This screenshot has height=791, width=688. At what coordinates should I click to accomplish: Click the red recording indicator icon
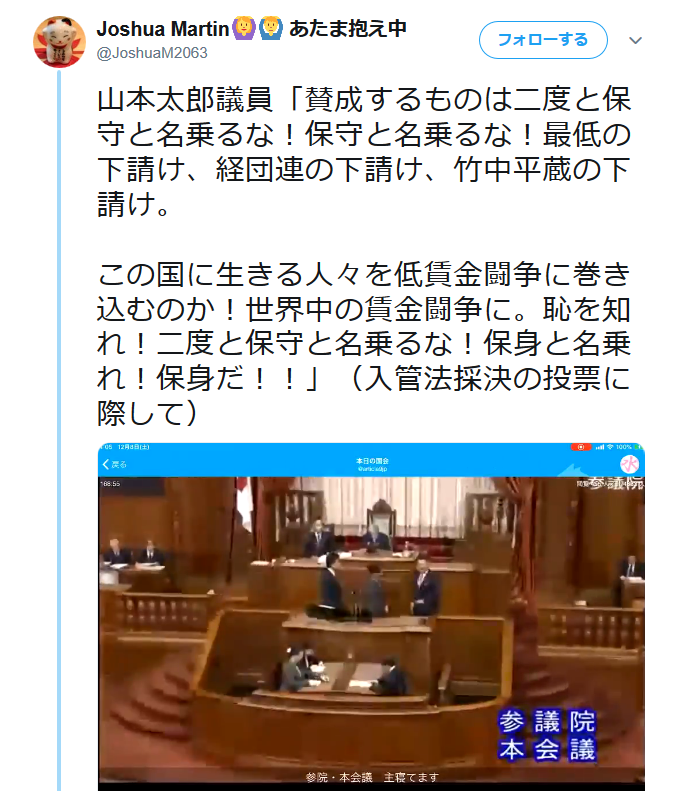[x=581, y=447]
